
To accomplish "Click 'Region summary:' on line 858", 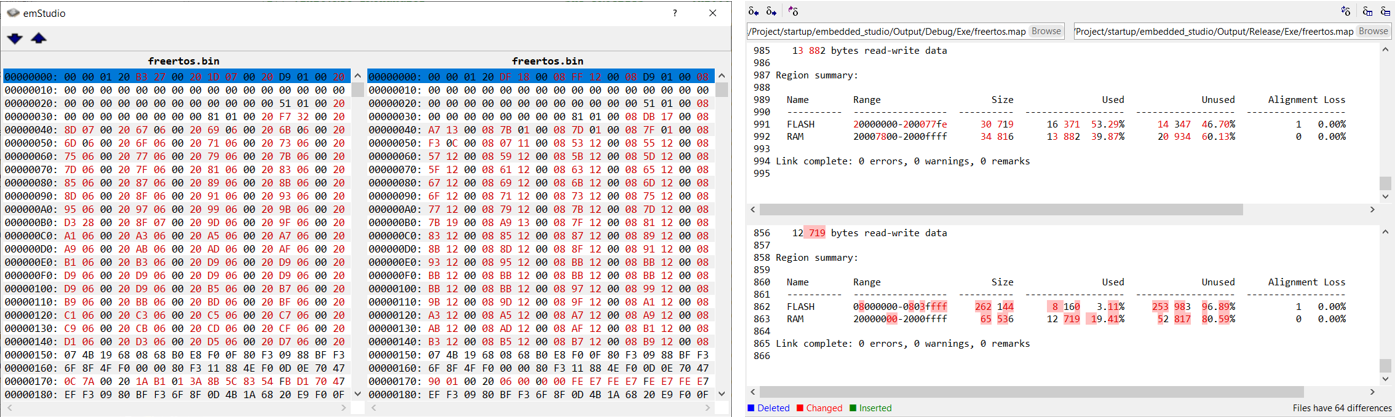I will coord(816,257).
